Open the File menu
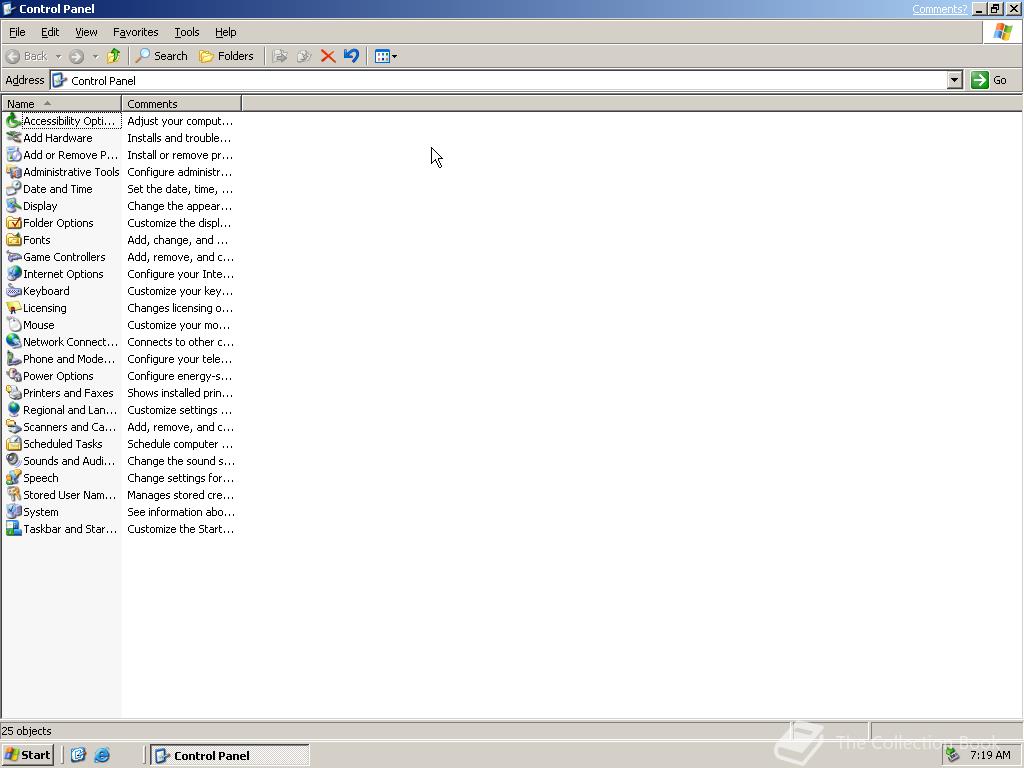The height and width of the screenshot is (768, 1024). 17,32
